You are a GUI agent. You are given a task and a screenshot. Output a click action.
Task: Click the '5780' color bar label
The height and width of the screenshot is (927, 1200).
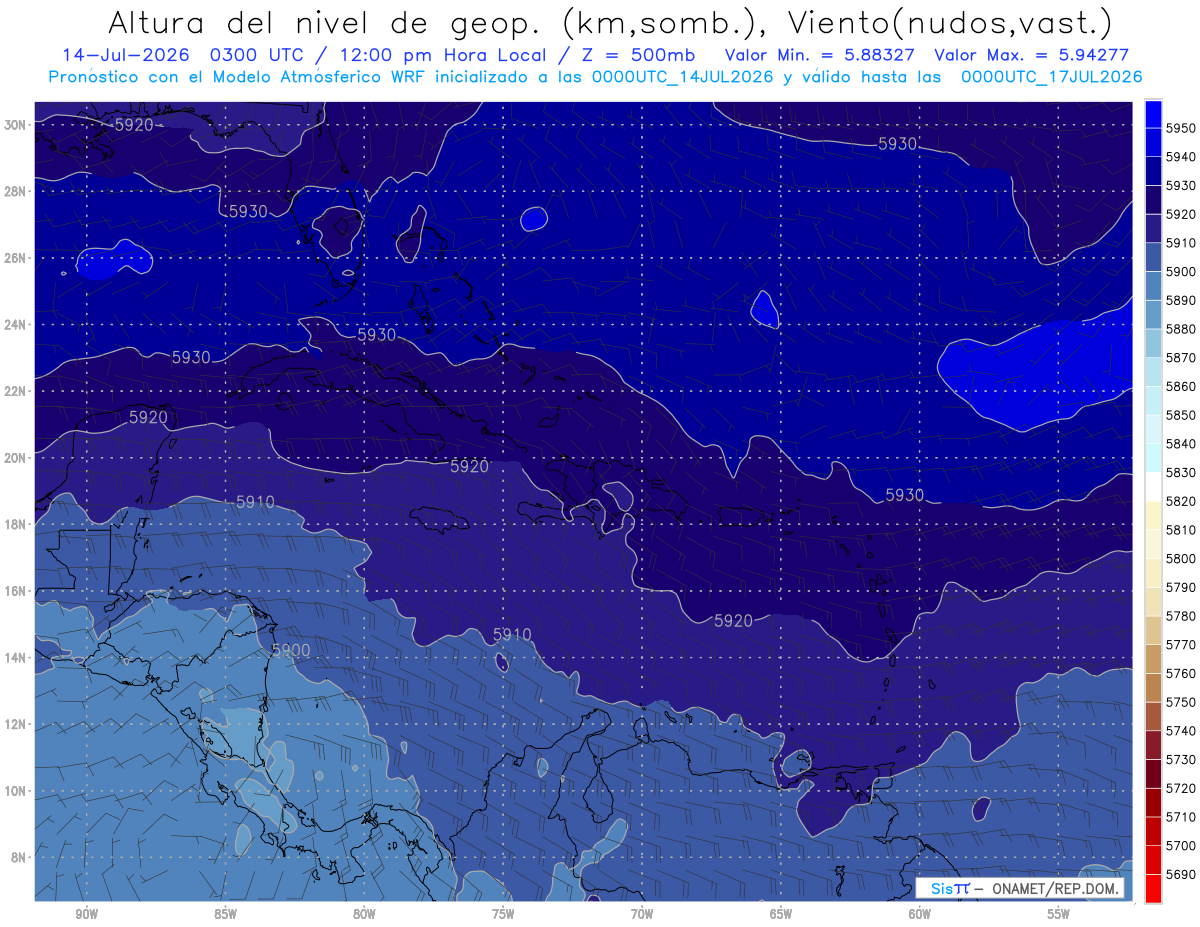point(1180,616)
